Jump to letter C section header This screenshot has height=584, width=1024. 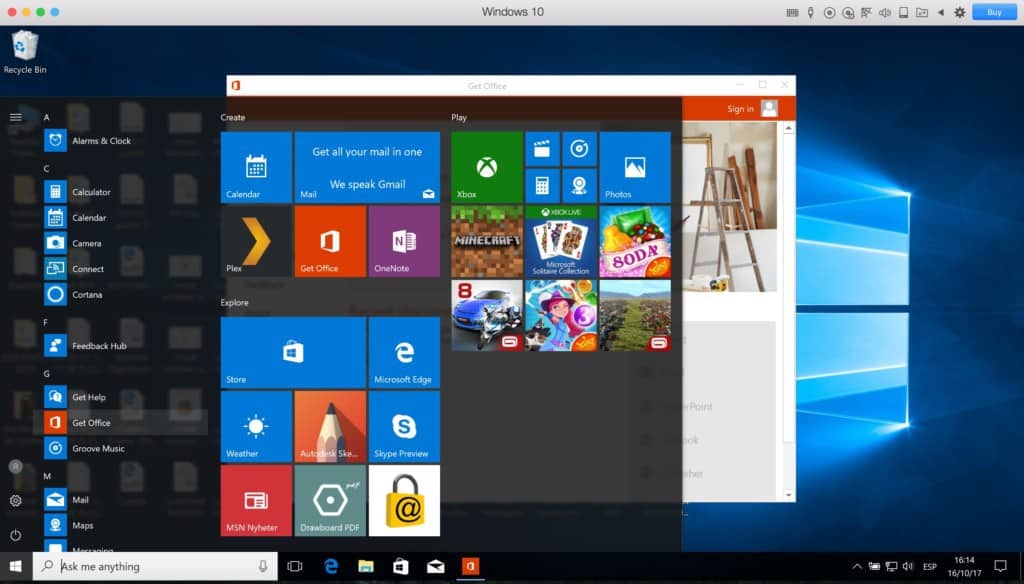[46, 169]
